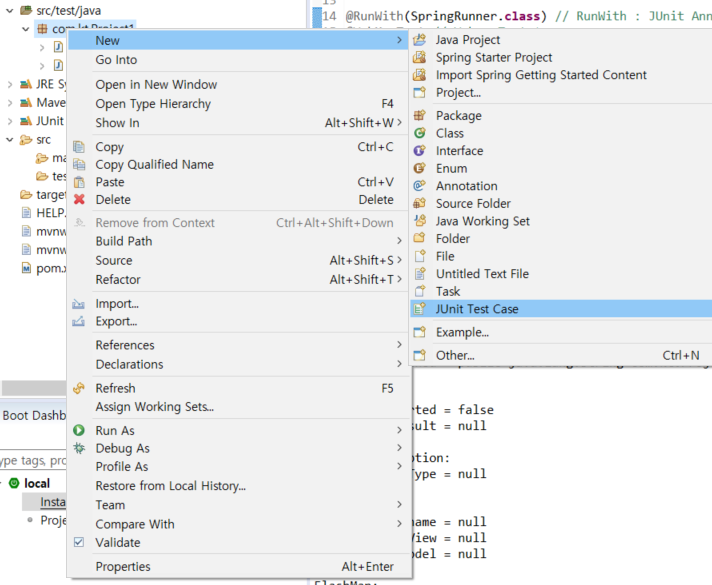This screenshot has width=712, height=585.
Task: Select Restore from Local History...
Action: (x=239, y=486)
